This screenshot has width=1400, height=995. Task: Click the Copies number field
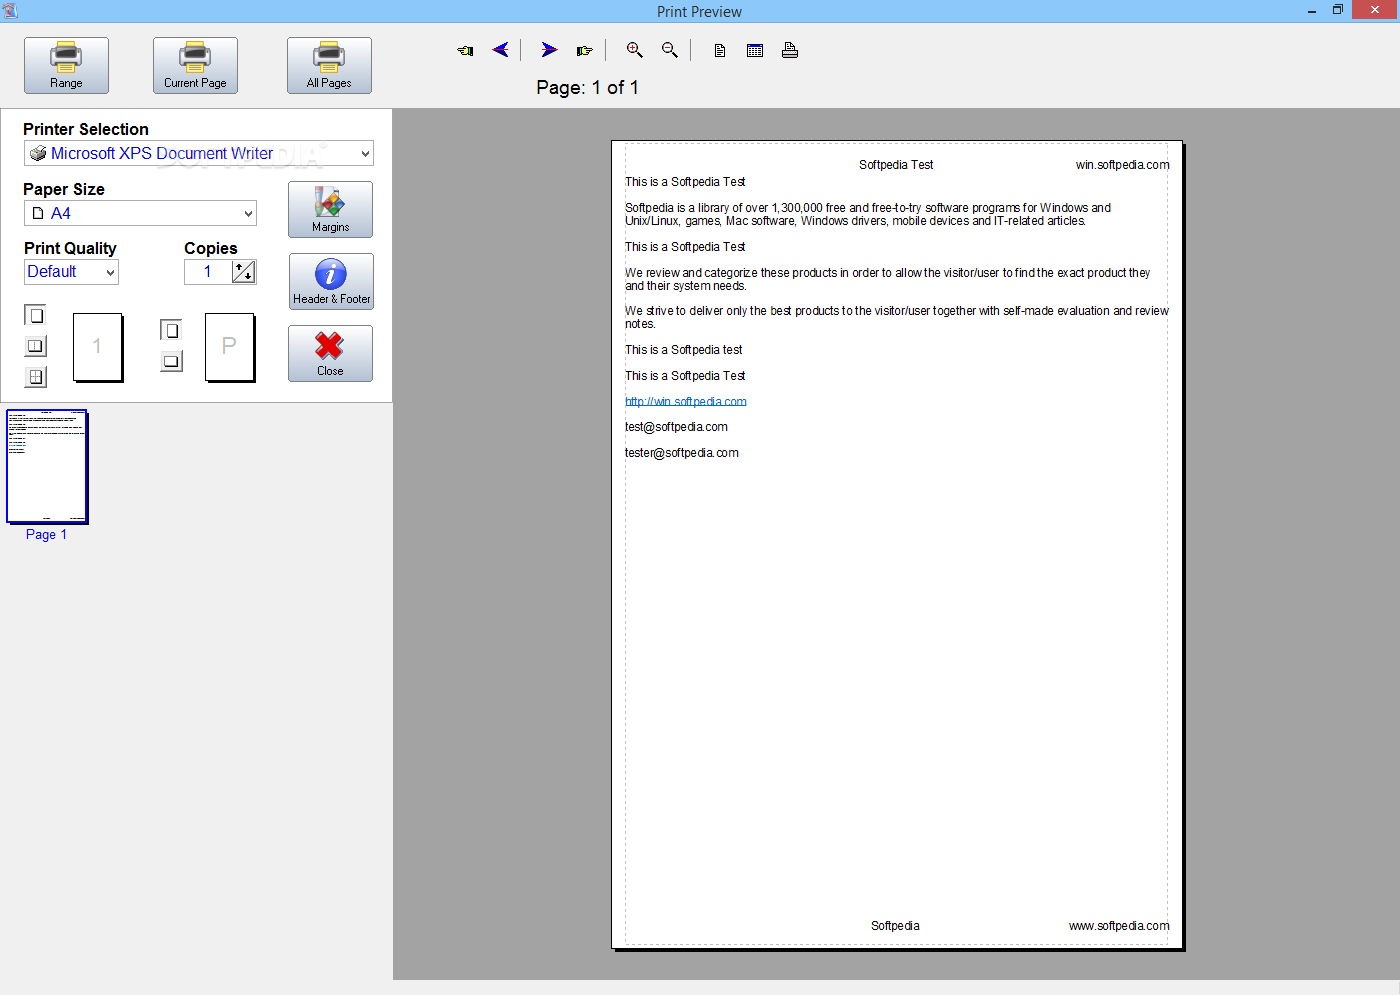pyautogui.click(x=208, y=272)
